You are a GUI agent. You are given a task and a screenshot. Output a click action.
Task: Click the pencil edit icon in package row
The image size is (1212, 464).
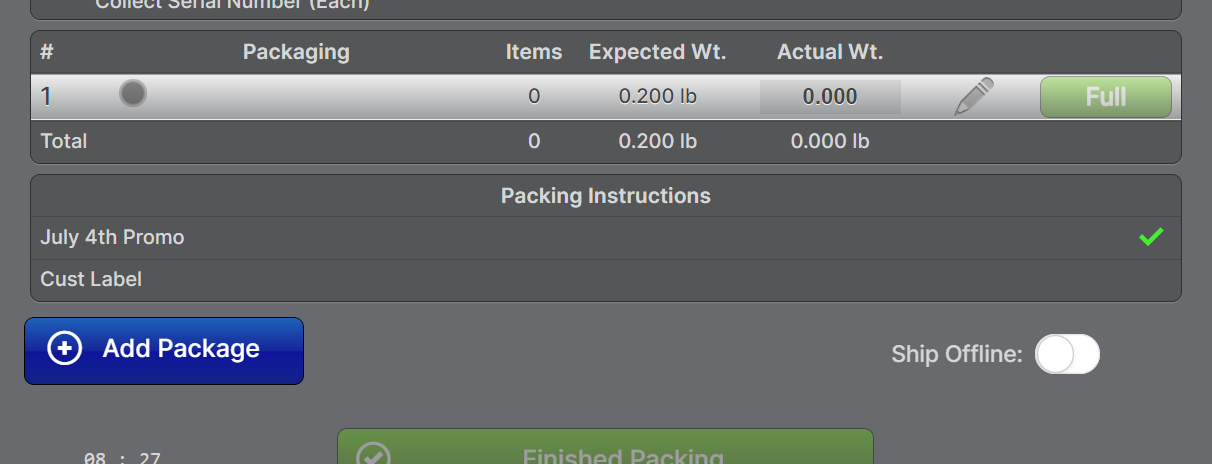[974, 97]
